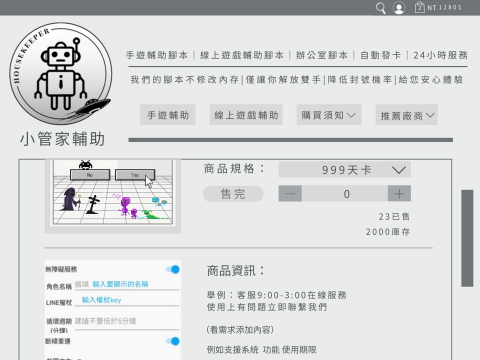This screenshot has height=360, width=480.
Task: Open the 線上遊戲輔助腳本 top link
Action: tap(242, 55)
